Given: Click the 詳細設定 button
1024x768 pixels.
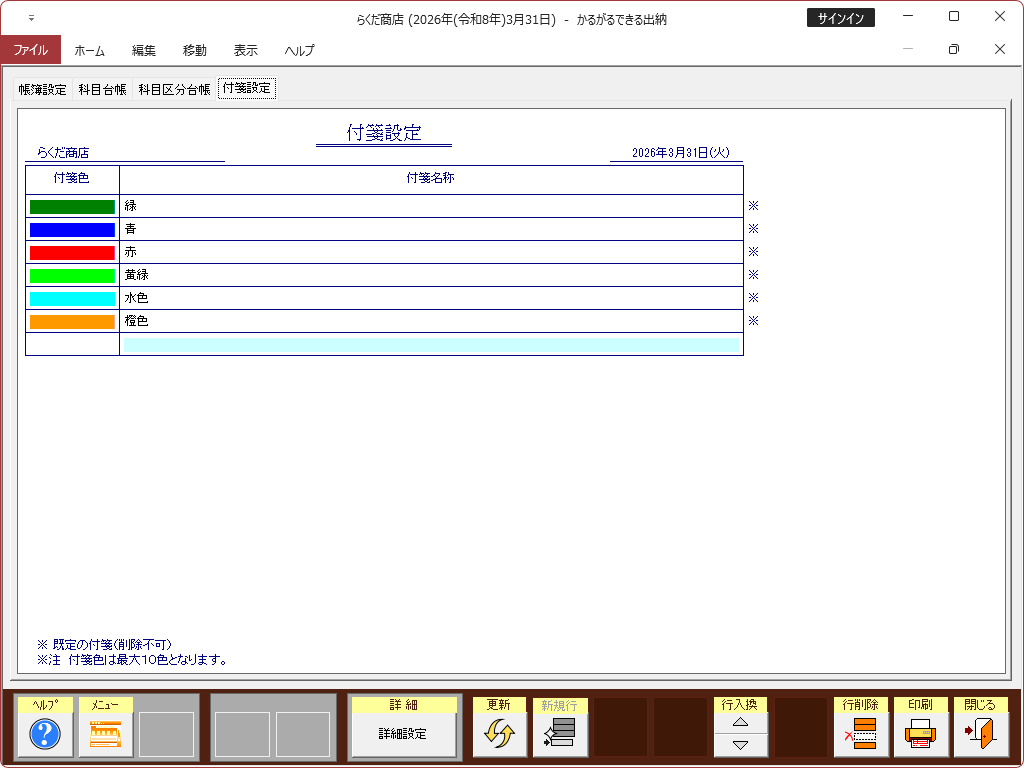Looking at the screenshot, I should coord(403,734).
